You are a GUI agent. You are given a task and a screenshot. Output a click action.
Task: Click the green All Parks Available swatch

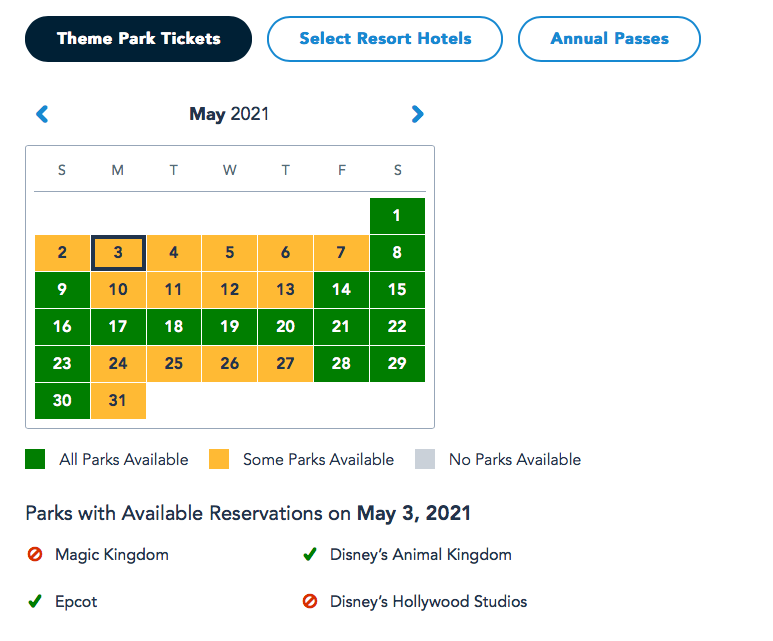[35, 460]
